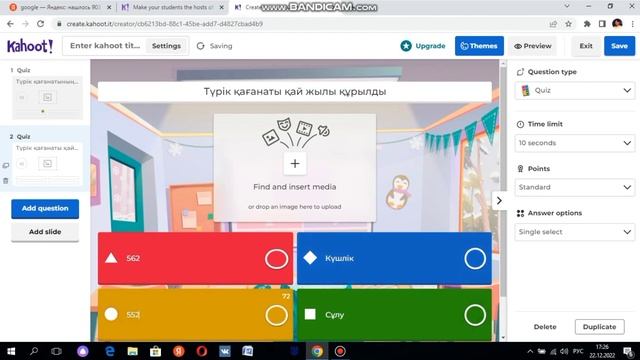The image size is (640, 360).
Task: Open the side browser panel icon
Action: (602, 24)
